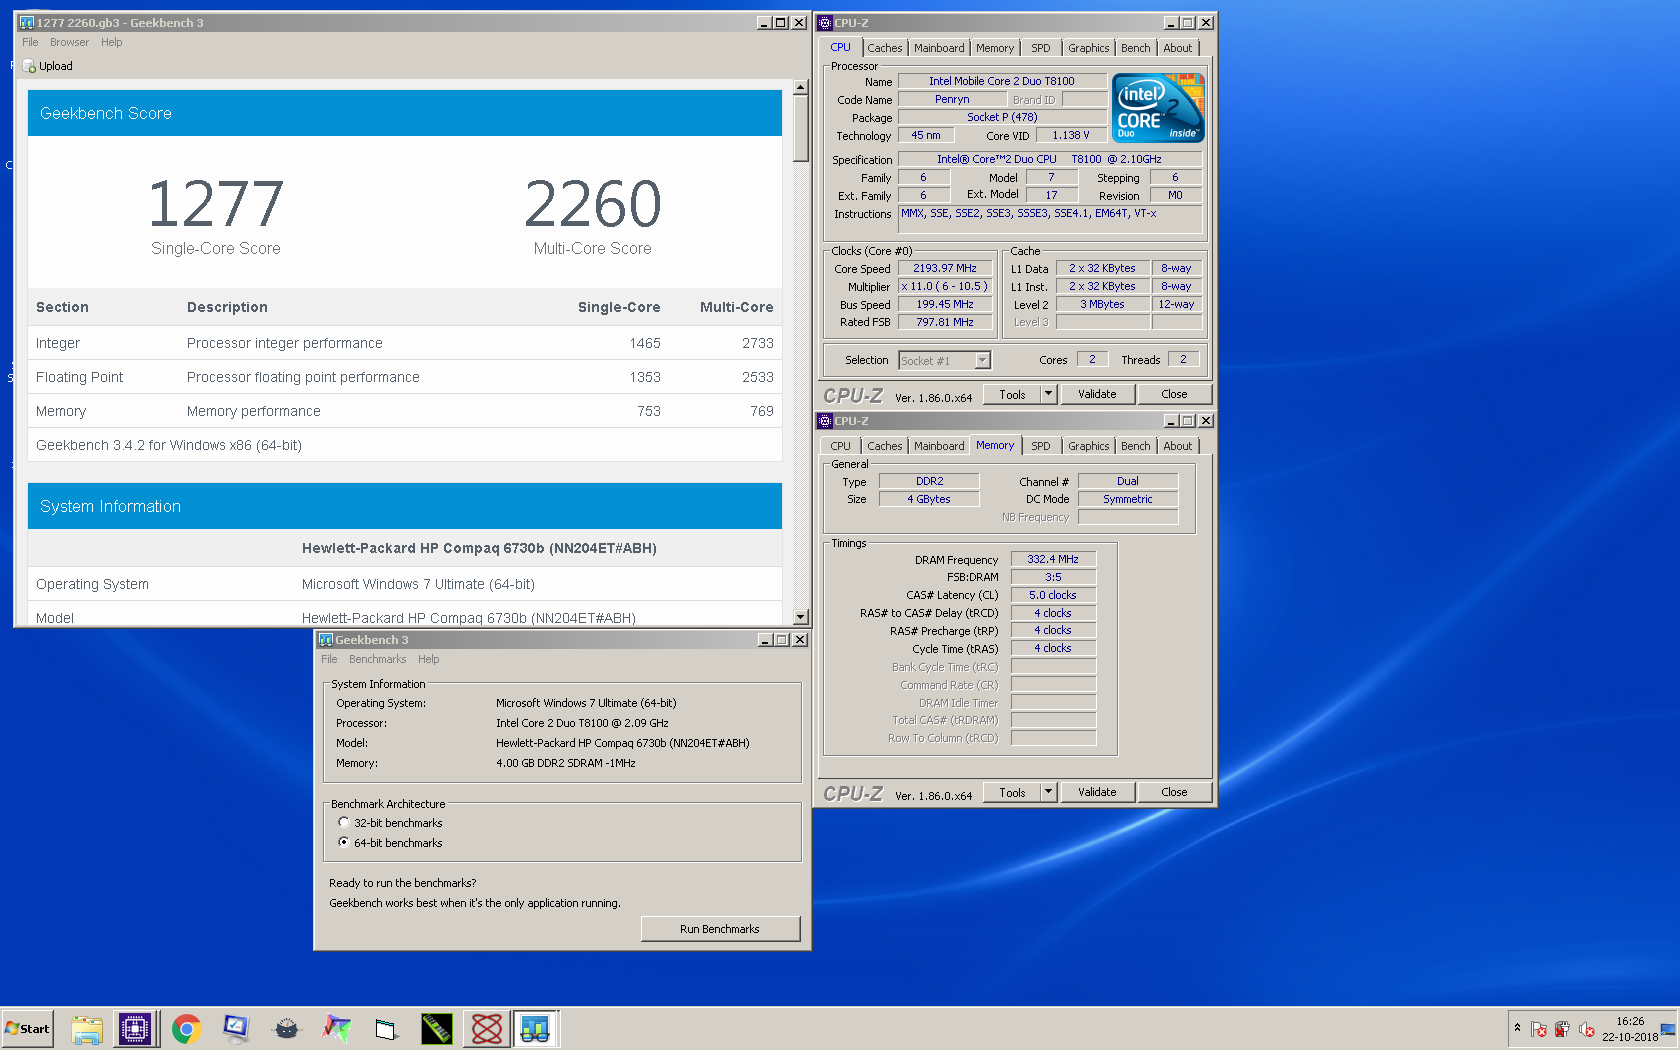Click Close button in lower CPU-Z window
This screenshot has height=1050, width=1680.
1174,792
